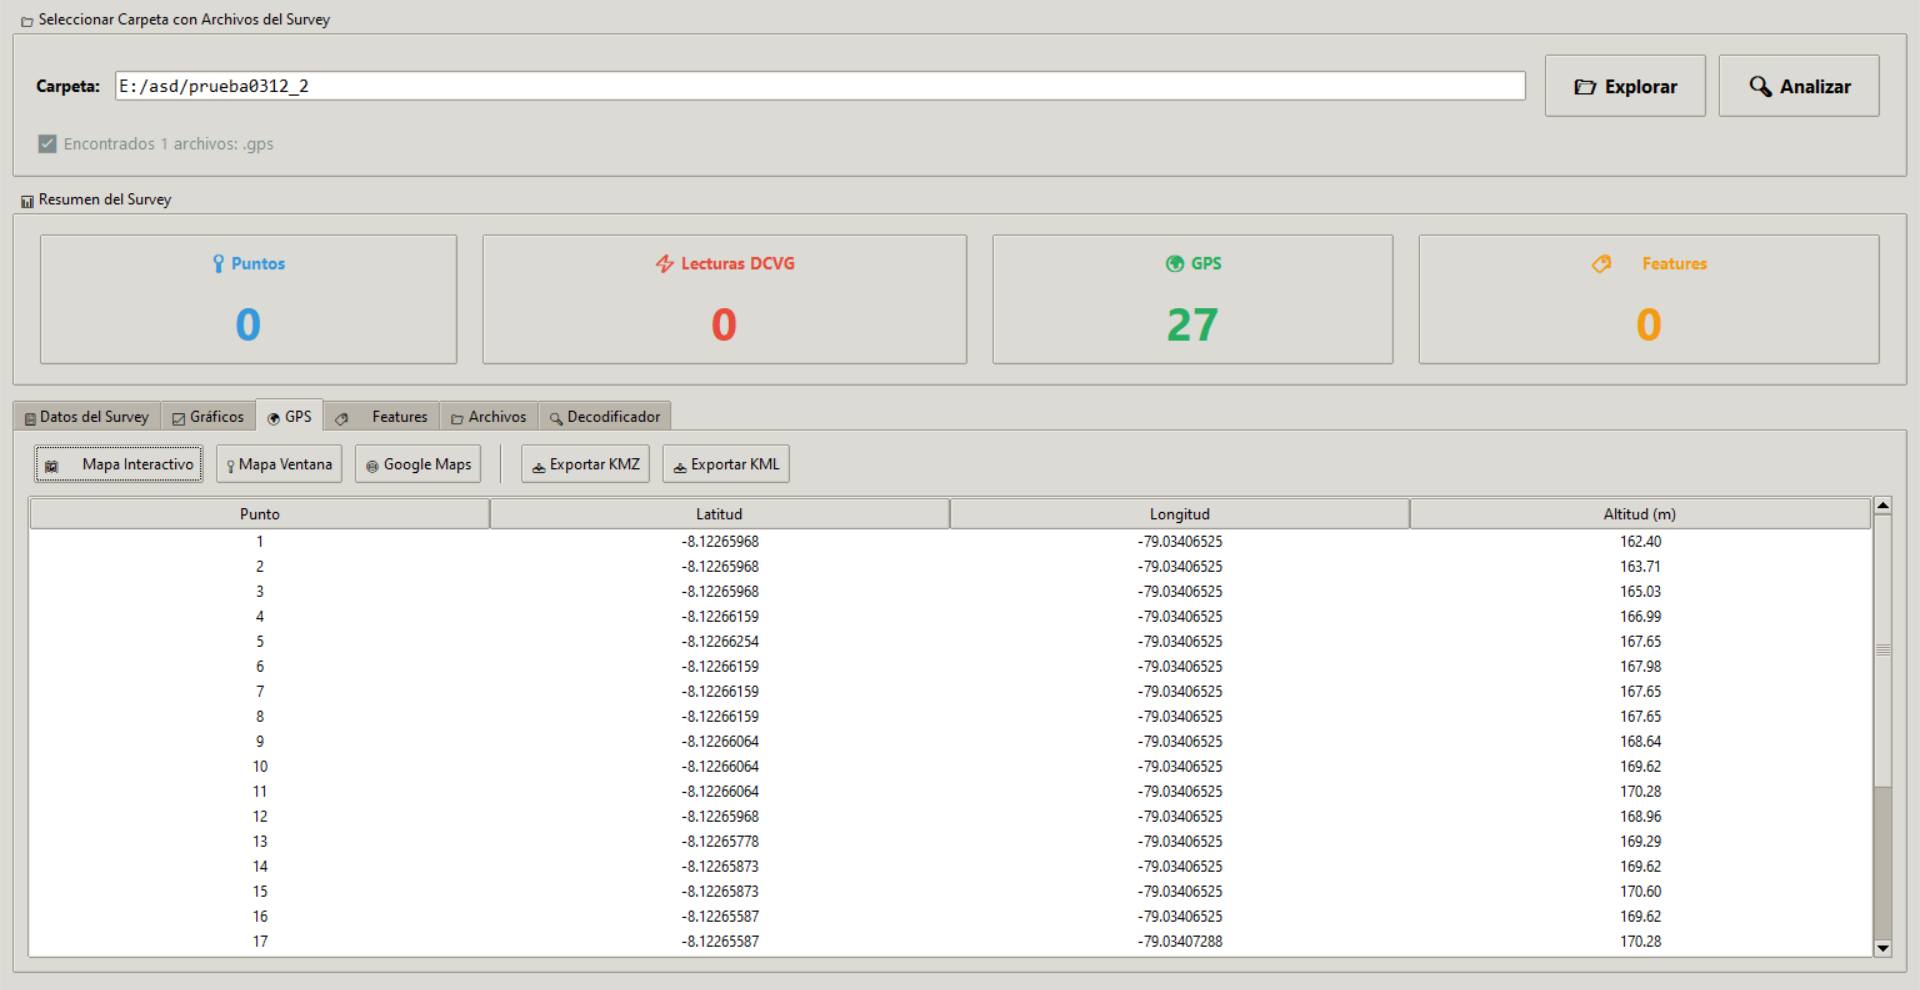Select the Features tab

381,417
